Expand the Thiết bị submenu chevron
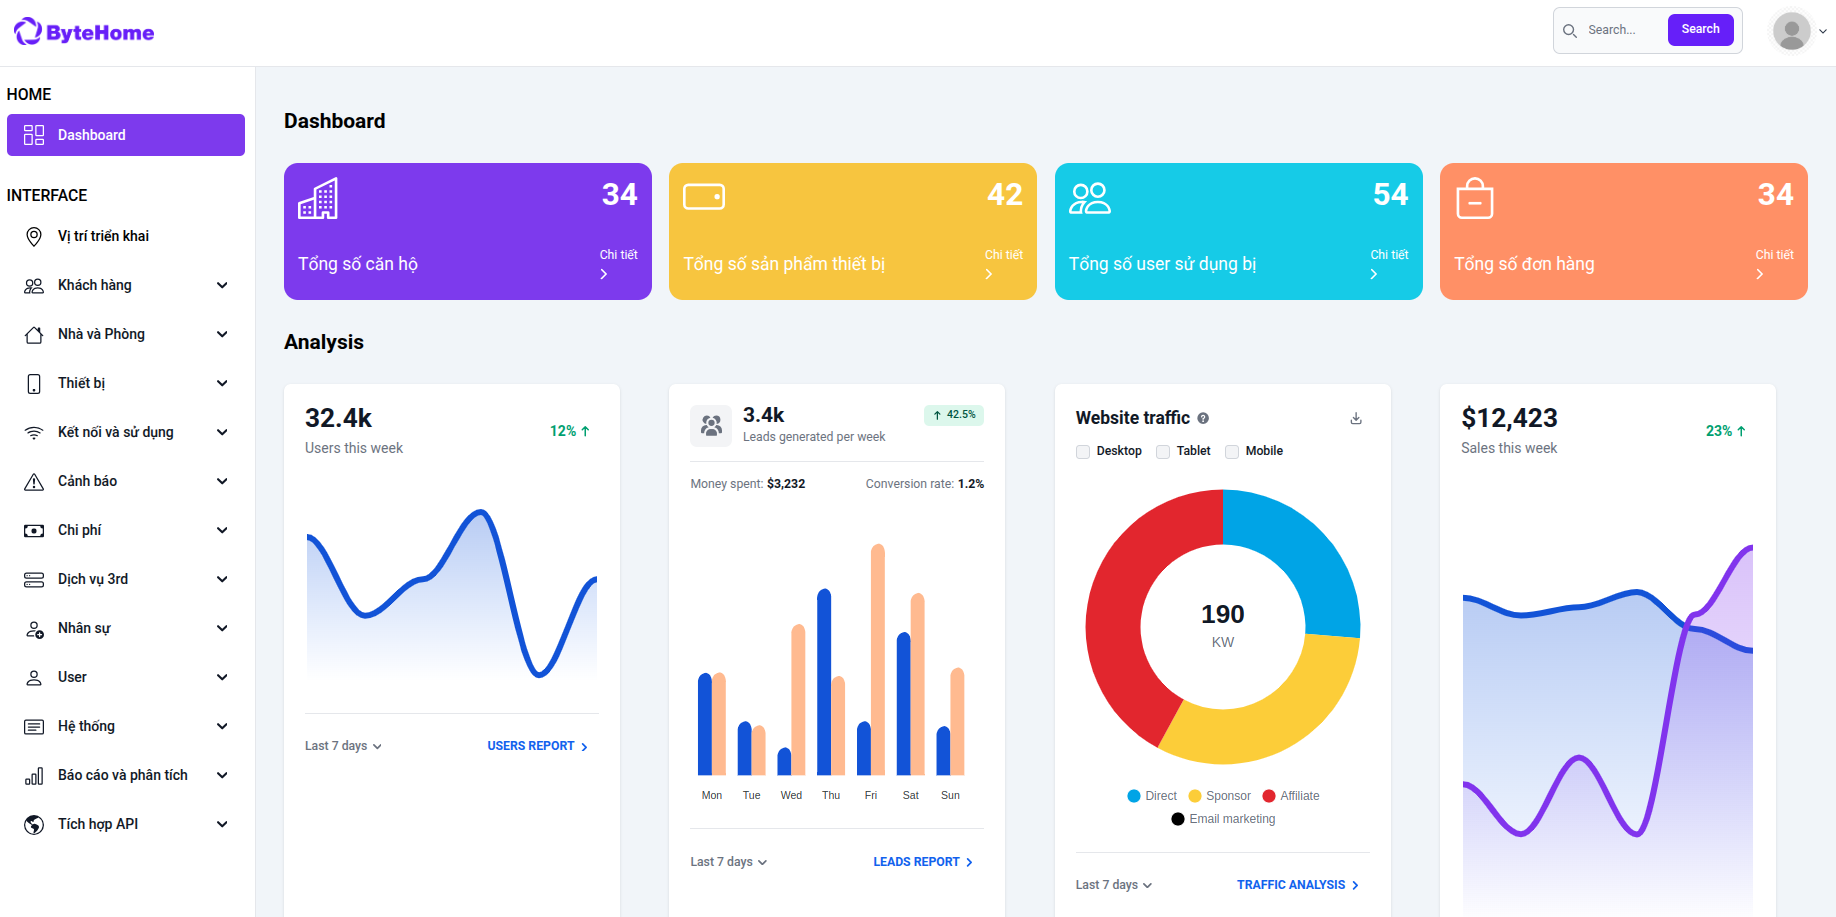Image resolution: width=1836 pixels, height=917 pixels. pos(222,383)
